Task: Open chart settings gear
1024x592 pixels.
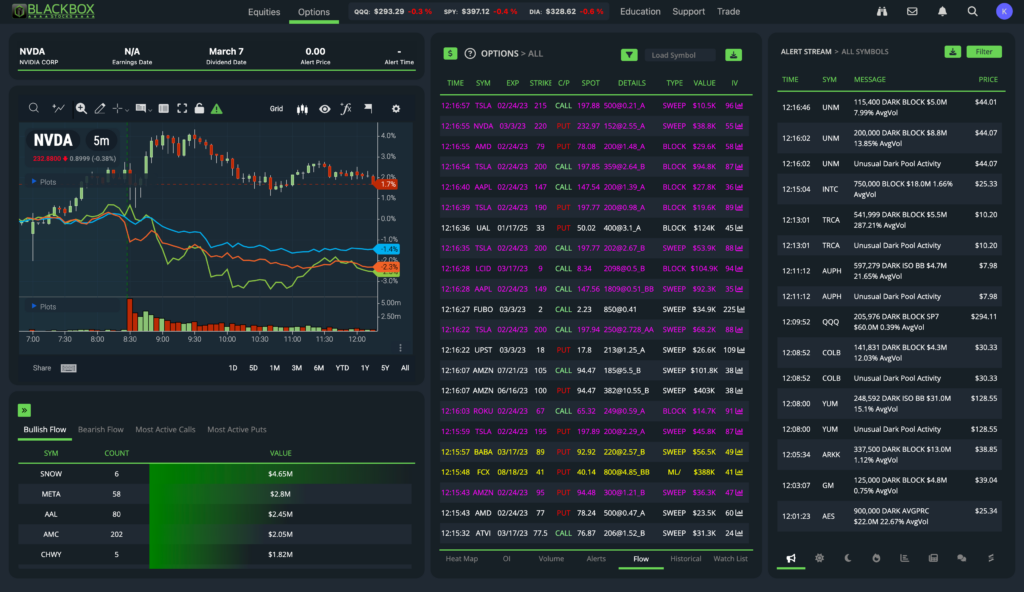Action: [396, 108]
